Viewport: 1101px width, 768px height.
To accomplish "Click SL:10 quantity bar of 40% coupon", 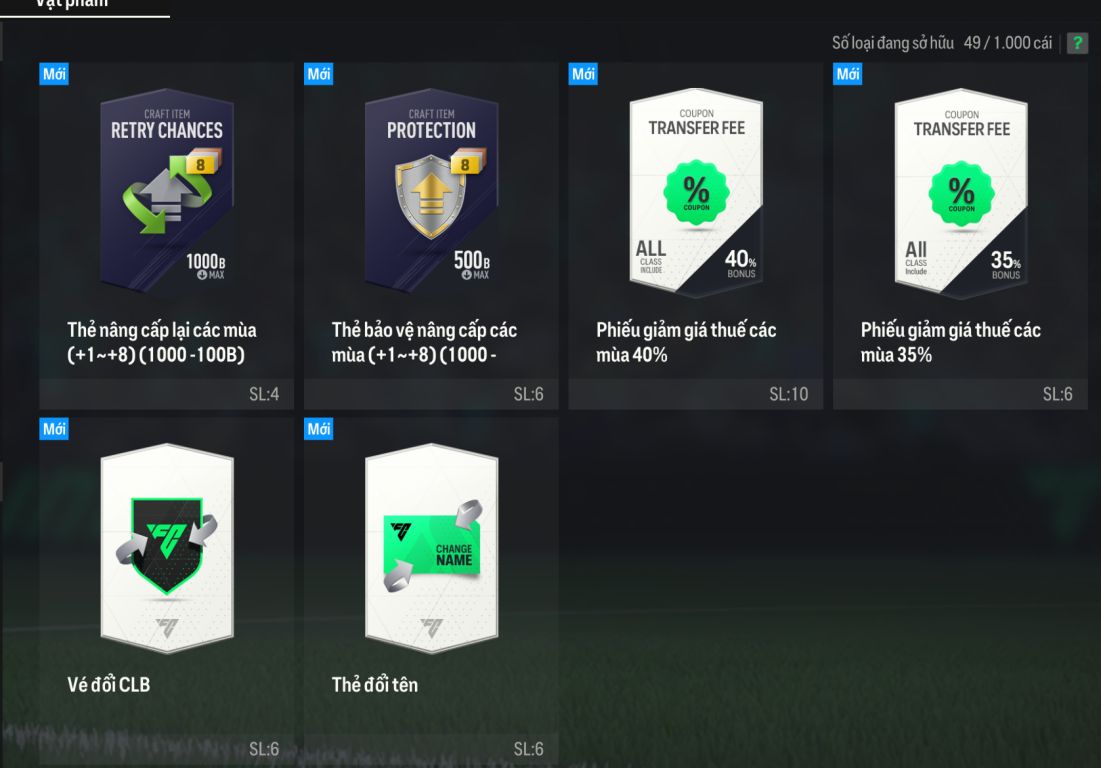I will click(x=695, y=394).
